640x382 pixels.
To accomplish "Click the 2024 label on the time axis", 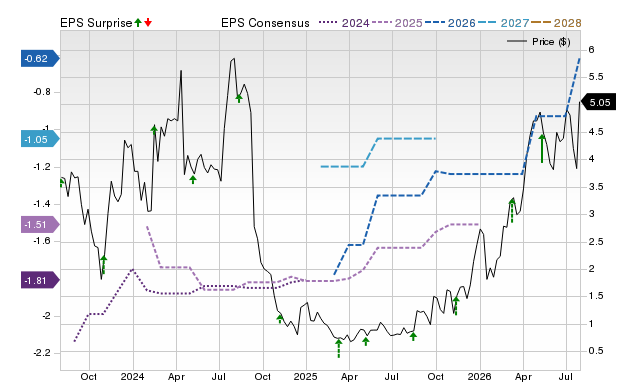I will pos(132,376).
